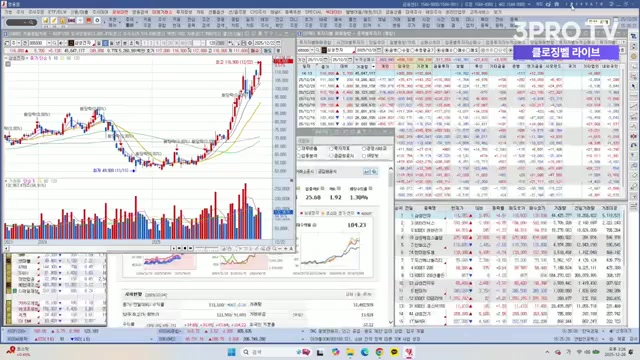Open File Explorer from the taskbar
This screenshot has width=640, height=360.
pyautogui.click(x=350, y=352)
